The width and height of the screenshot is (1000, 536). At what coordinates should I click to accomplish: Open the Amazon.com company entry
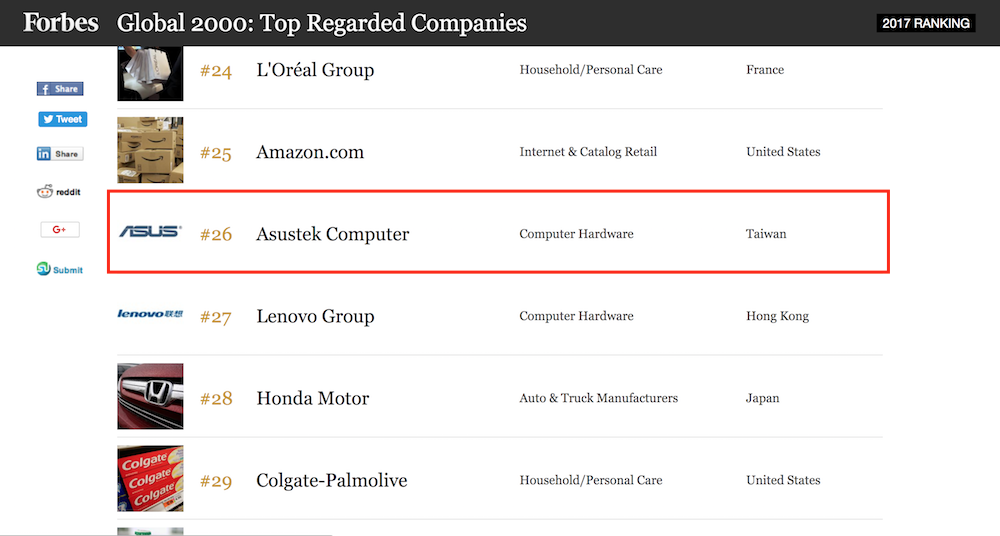pos(310,152)
